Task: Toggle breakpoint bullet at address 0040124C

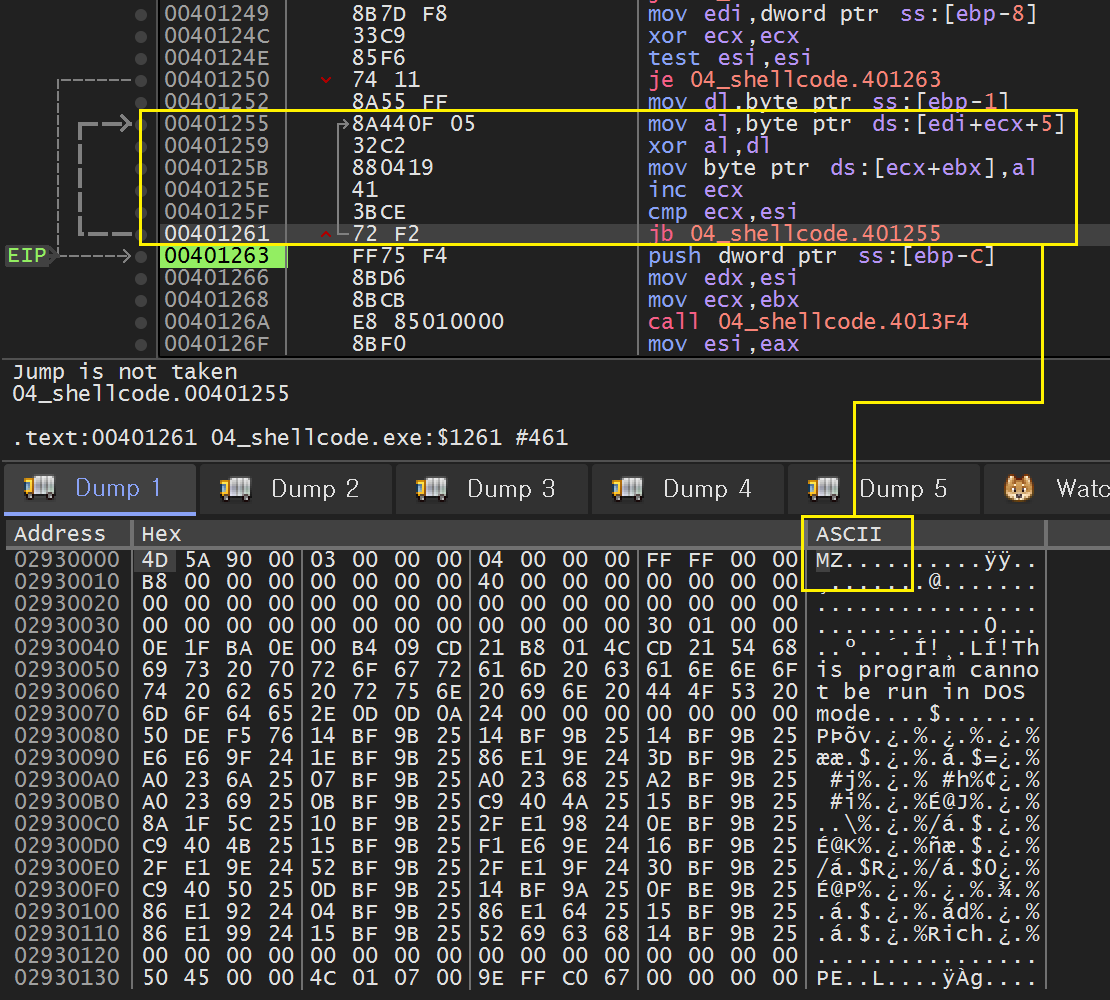Action: coord(141,36)
